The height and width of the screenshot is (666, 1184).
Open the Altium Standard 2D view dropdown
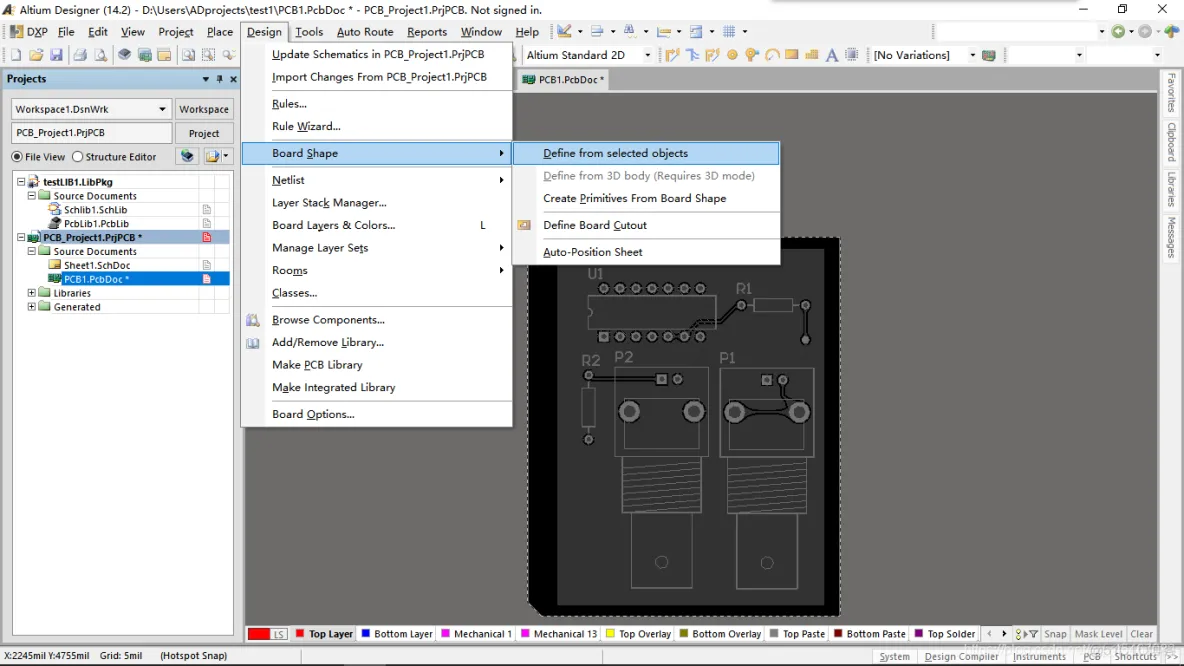647,55
